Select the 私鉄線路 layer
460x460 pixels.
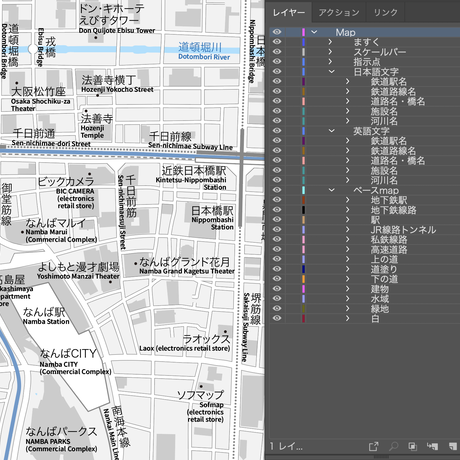point(389,239)
